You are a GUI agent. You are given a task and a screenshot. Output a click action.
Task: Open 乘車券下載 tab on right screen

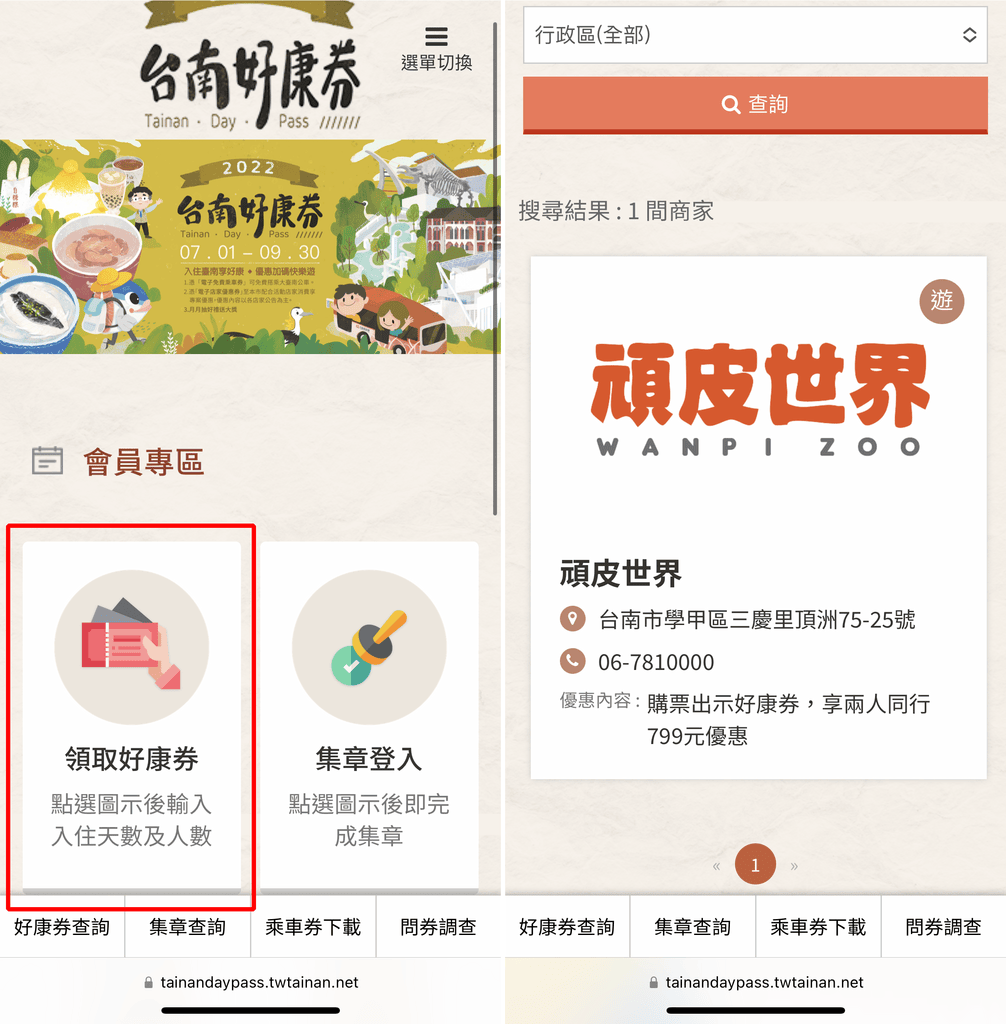point(818,927)
